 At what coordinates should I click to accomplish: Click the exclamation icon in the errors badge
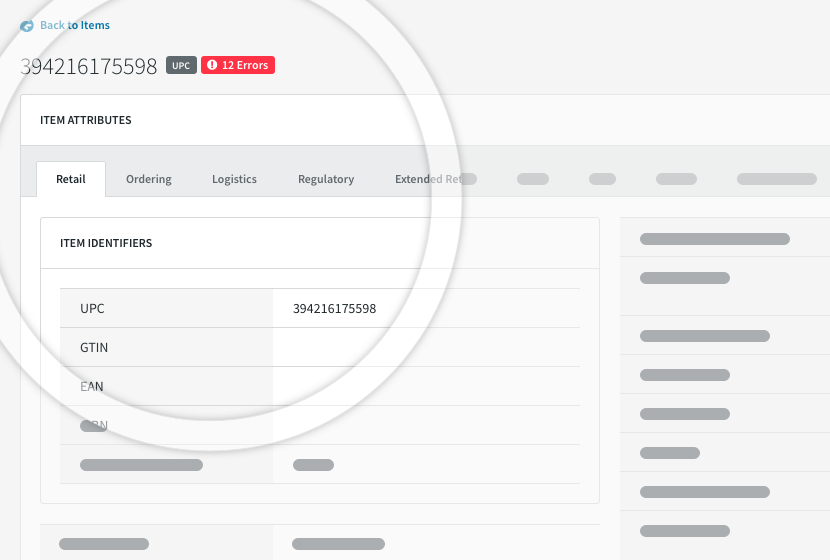[212, 66]
